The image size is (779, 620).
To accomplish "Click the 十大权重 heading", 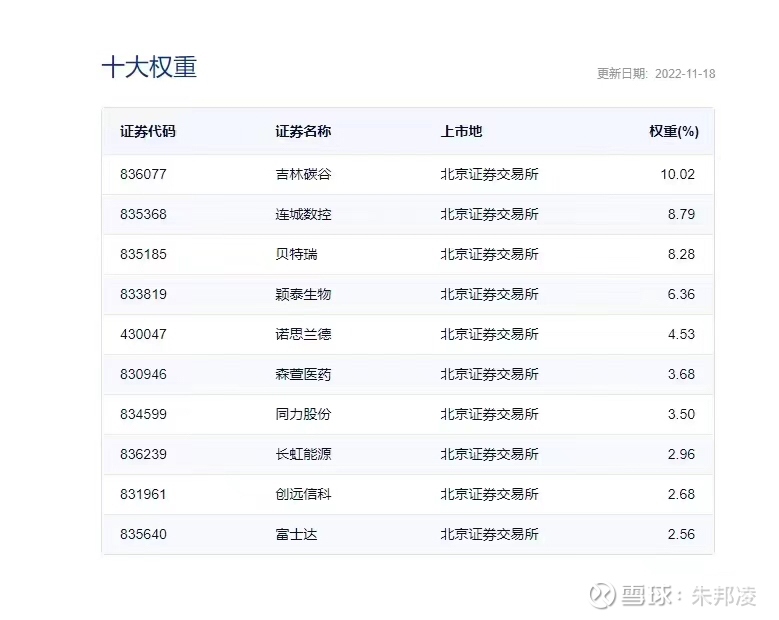I will coord(150,67).
